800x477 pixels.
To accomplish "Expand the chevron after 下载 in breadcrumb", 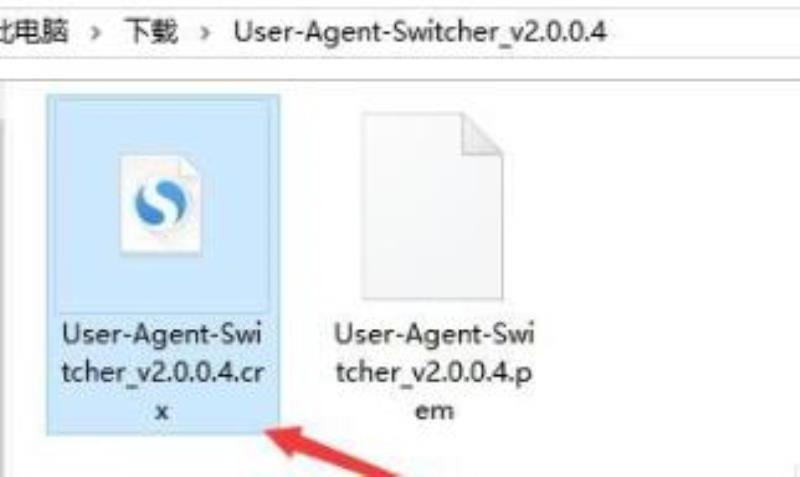I will pos(205,33).
